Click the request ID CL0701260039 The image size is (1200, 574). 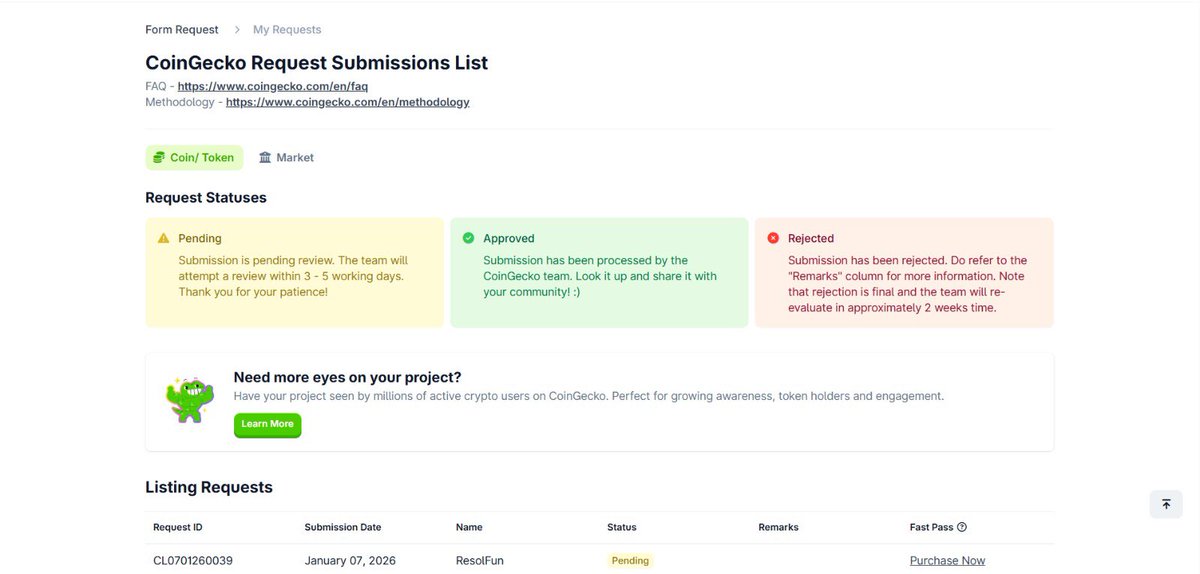click(193, 560)
